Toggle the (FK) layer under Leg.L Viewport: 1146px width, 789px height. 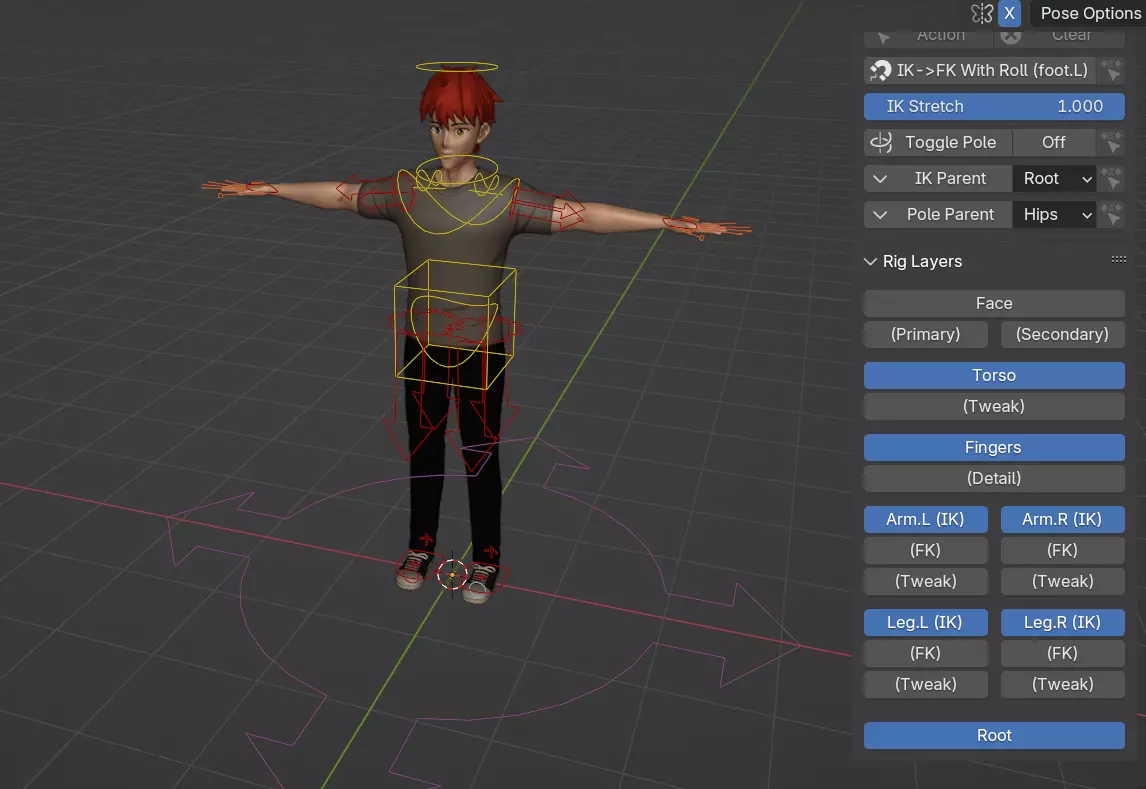(925, 653)
